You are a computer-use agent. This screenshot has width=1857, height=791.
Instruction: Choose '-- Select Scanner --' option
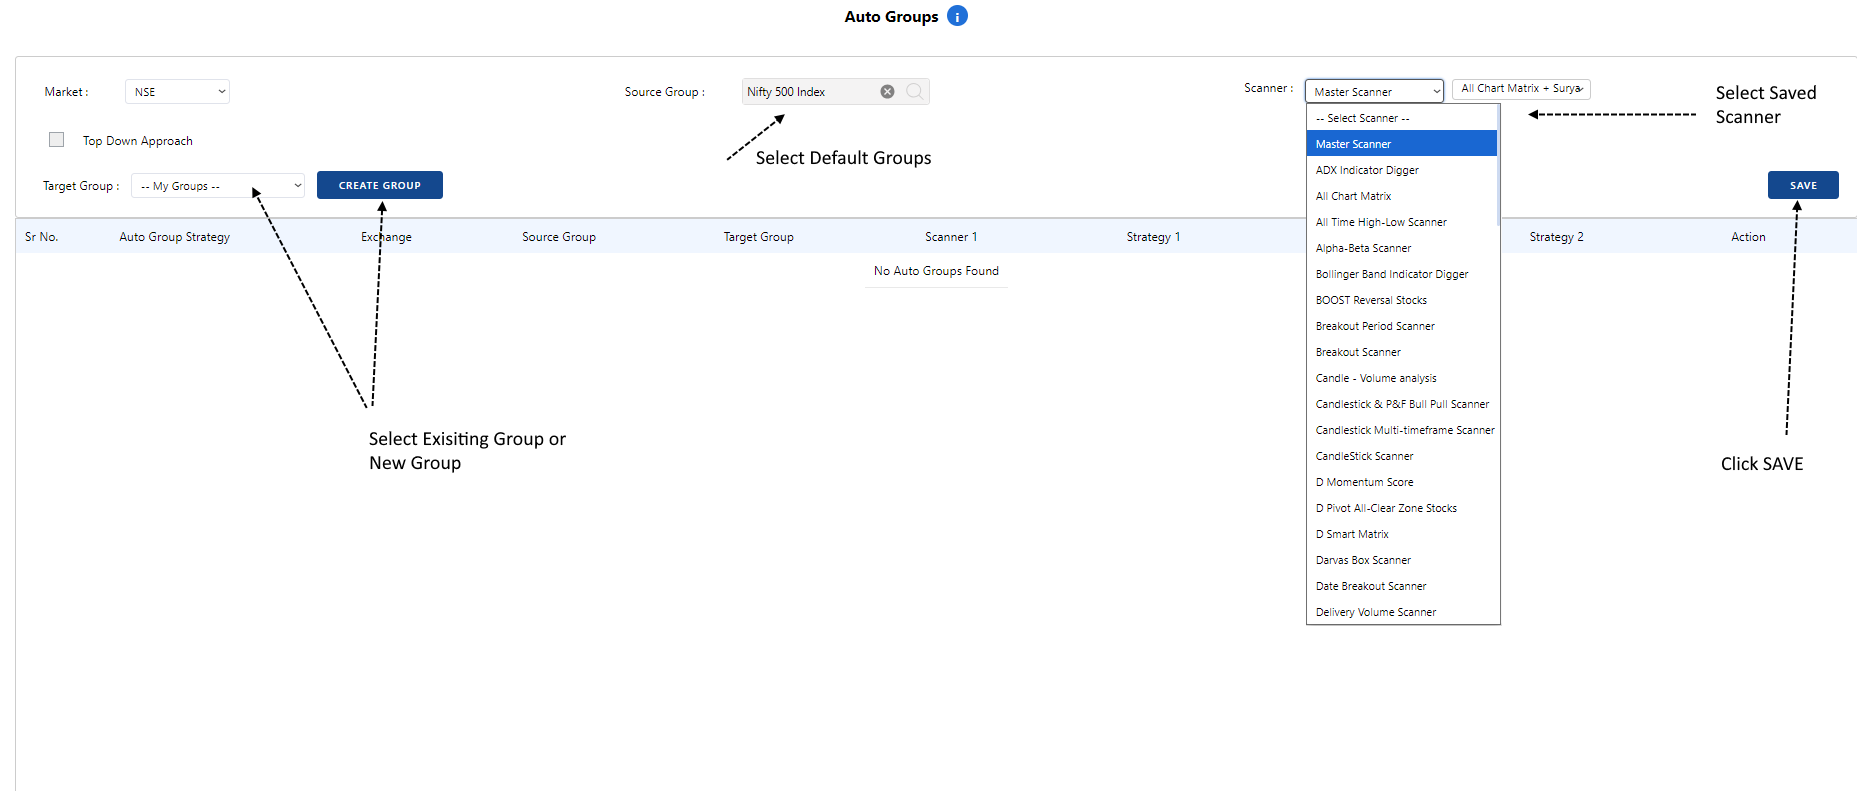click(1402, 118)
